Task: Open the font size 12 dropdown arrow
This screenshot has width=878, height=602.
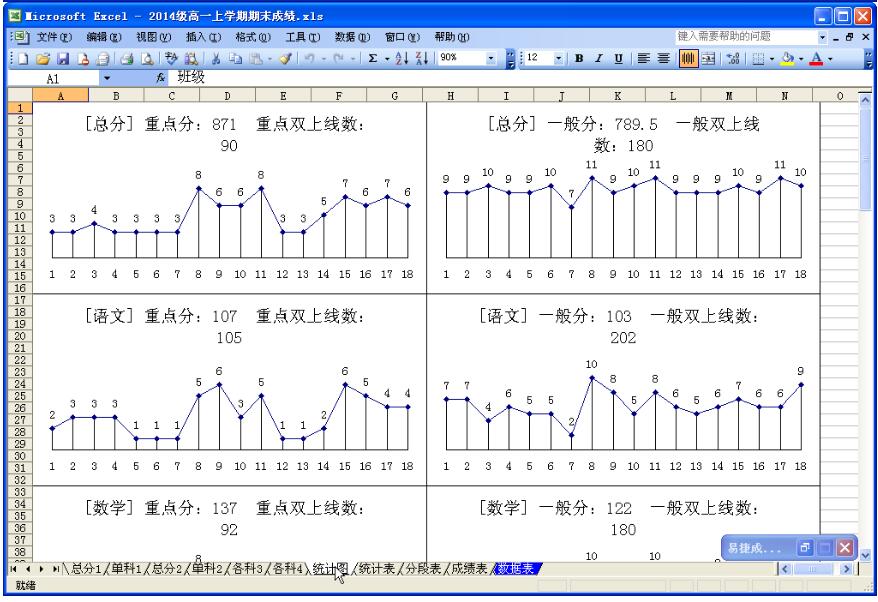Action: 558,58
